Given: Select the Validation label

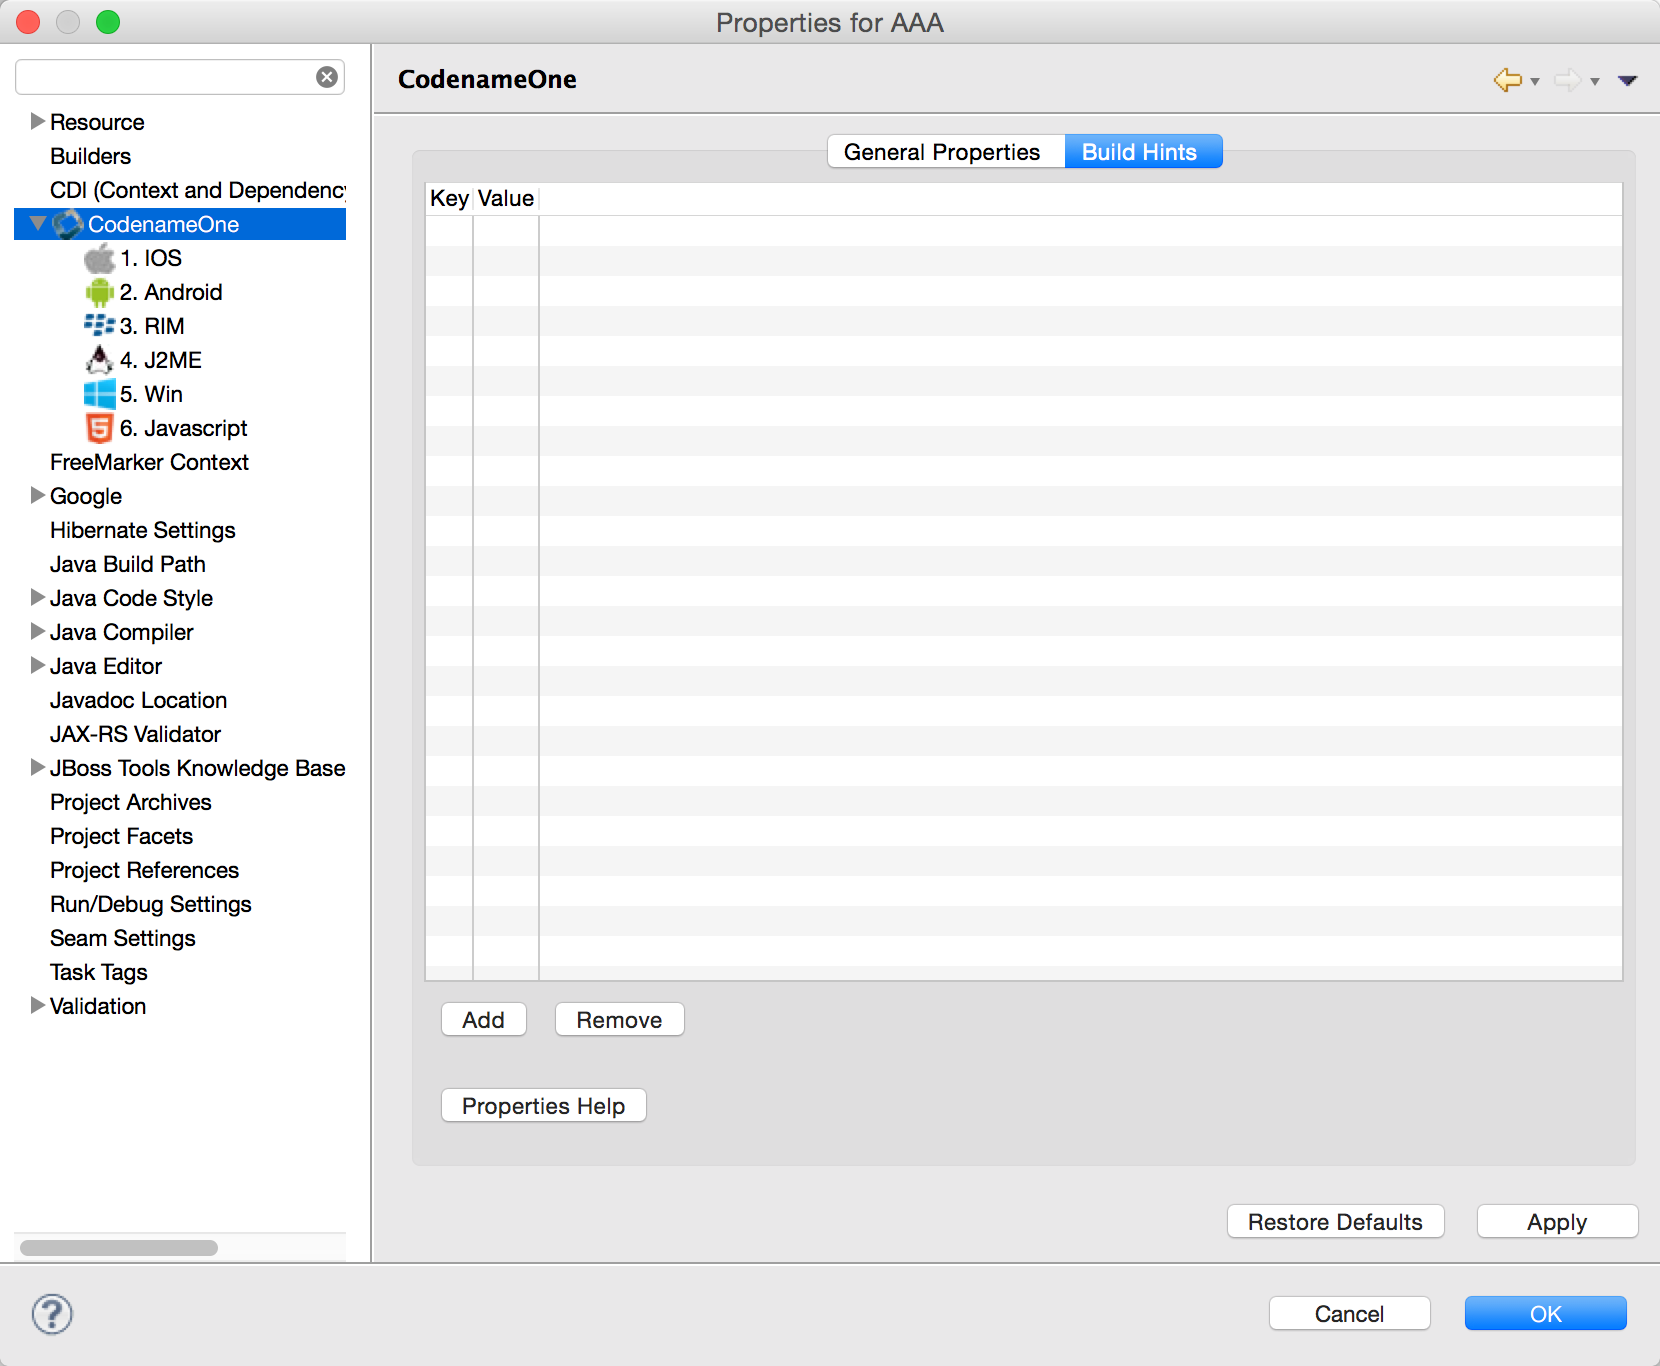Looking at the screenshot, I should (98, 1006).
